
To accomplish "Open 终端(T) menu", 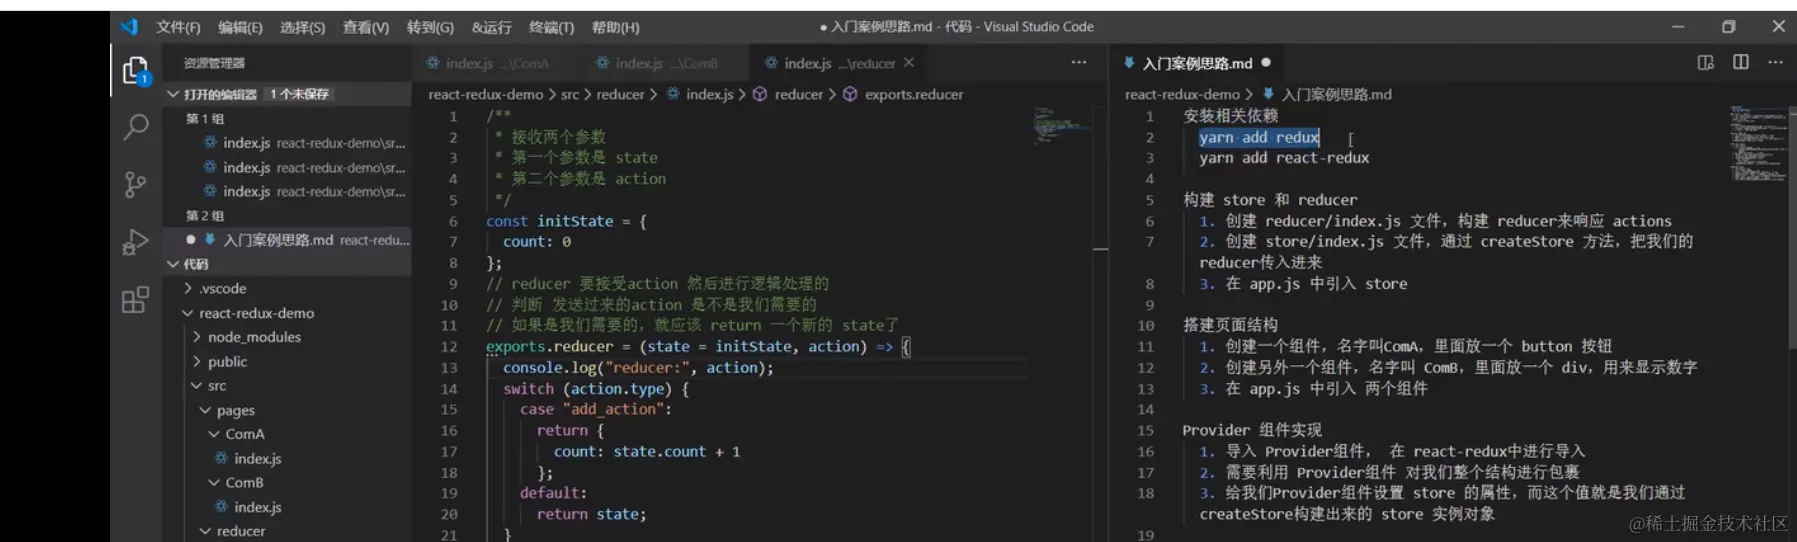I will tap(551, 27).
